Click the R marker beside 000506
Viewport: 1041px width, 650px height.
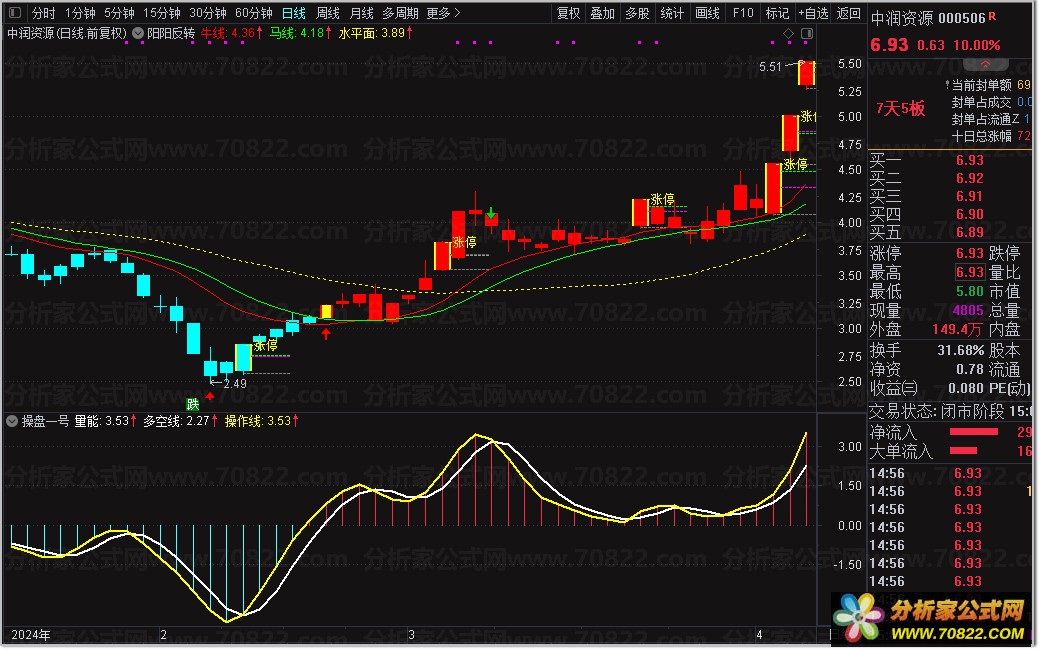(x=993, y=16)
